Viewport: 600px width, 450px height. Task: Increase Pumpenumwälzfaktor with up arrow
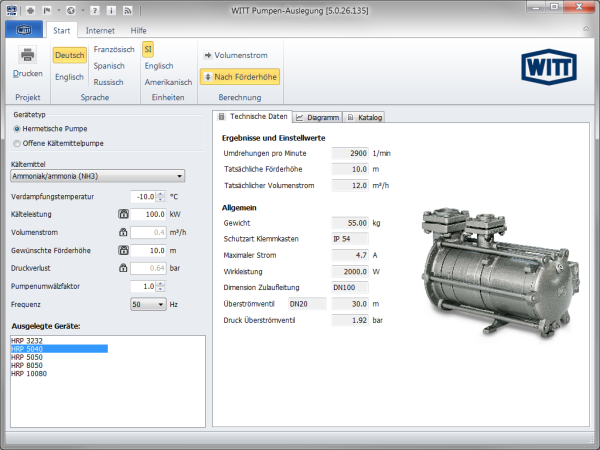point(161,284)
